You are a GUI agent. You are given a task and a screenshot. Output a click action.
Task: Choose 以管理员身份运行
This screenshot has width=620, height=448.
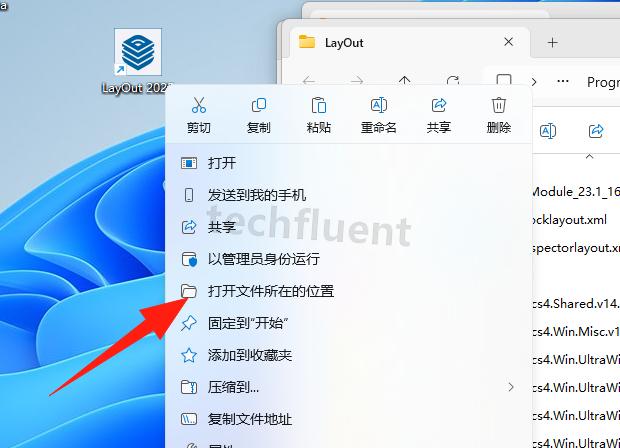pos(348,259)
